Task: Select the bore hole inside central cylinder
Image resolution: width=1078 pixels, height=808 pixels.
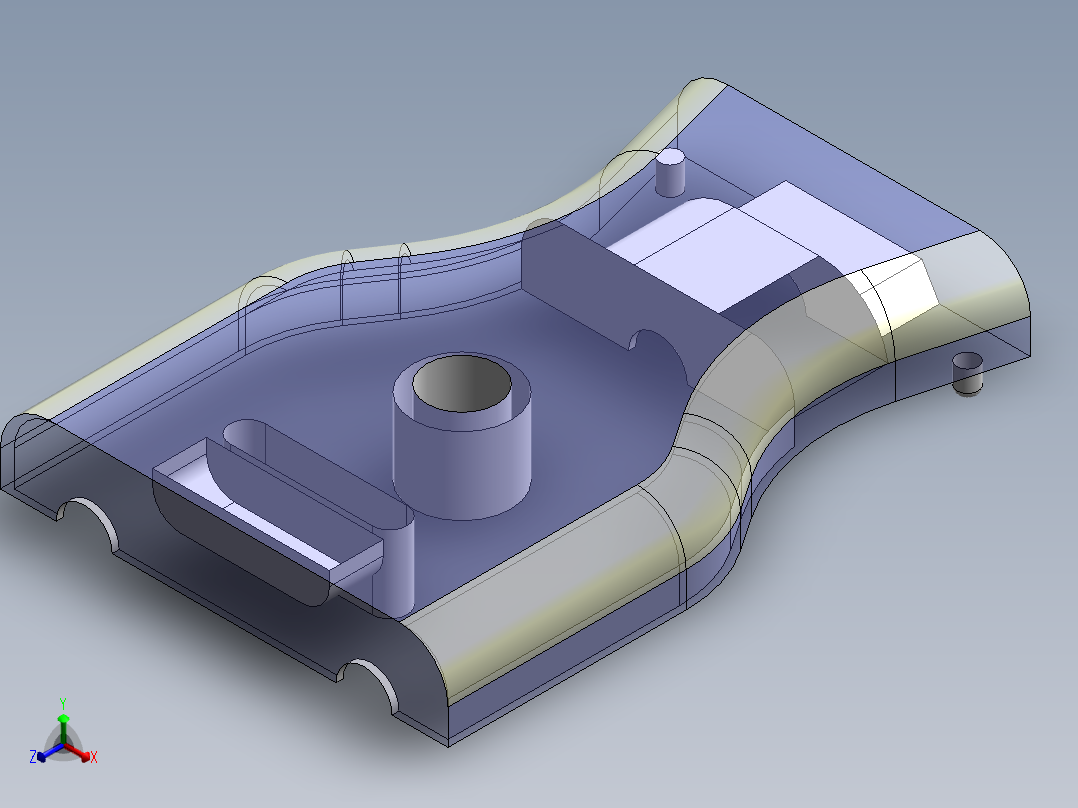Action: click(462, 384)
